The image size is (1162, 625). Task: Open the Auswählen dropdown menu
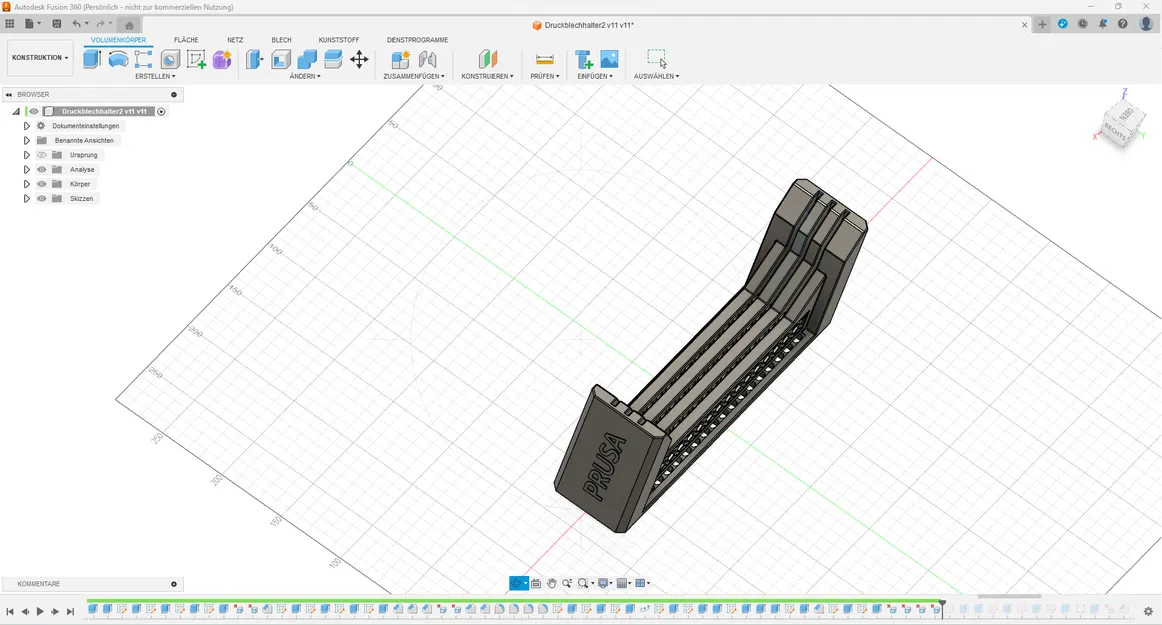[657, 76]
